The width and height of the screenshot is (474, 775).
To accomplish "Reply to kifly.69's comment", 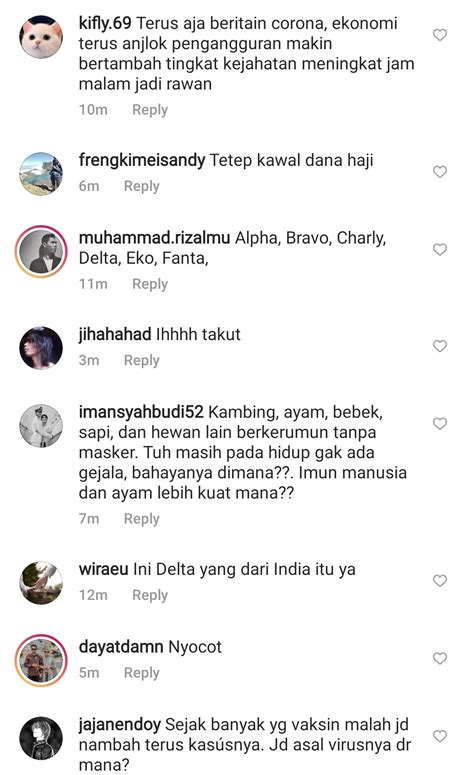I will point(150,110).
